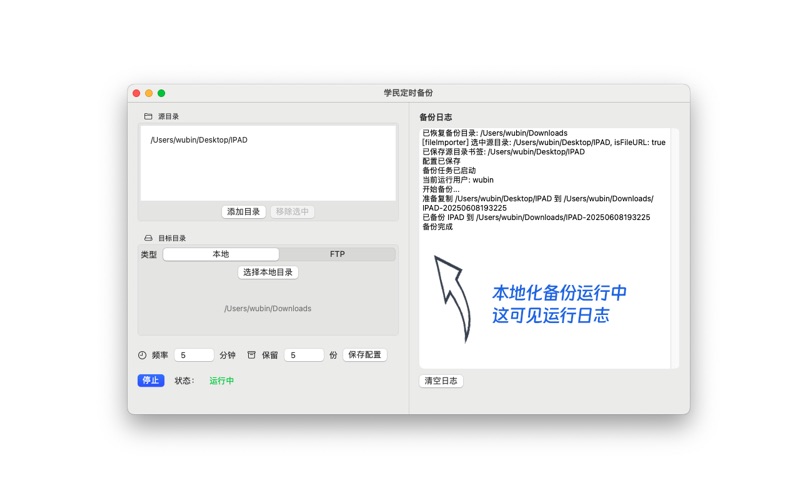This screenshot has height=500, width=800.
Task: Click the clock icon next to 频率
Action: 142,355
